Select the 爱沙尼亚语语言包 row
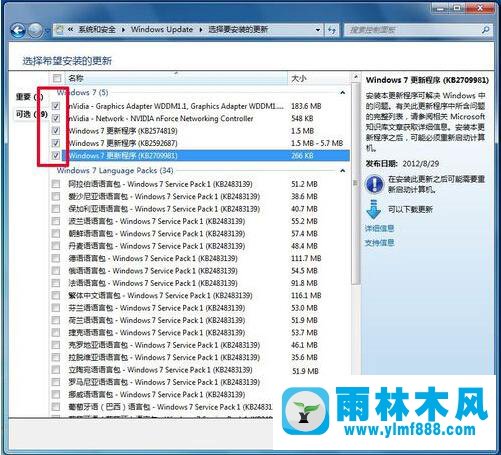 [200, 196]
